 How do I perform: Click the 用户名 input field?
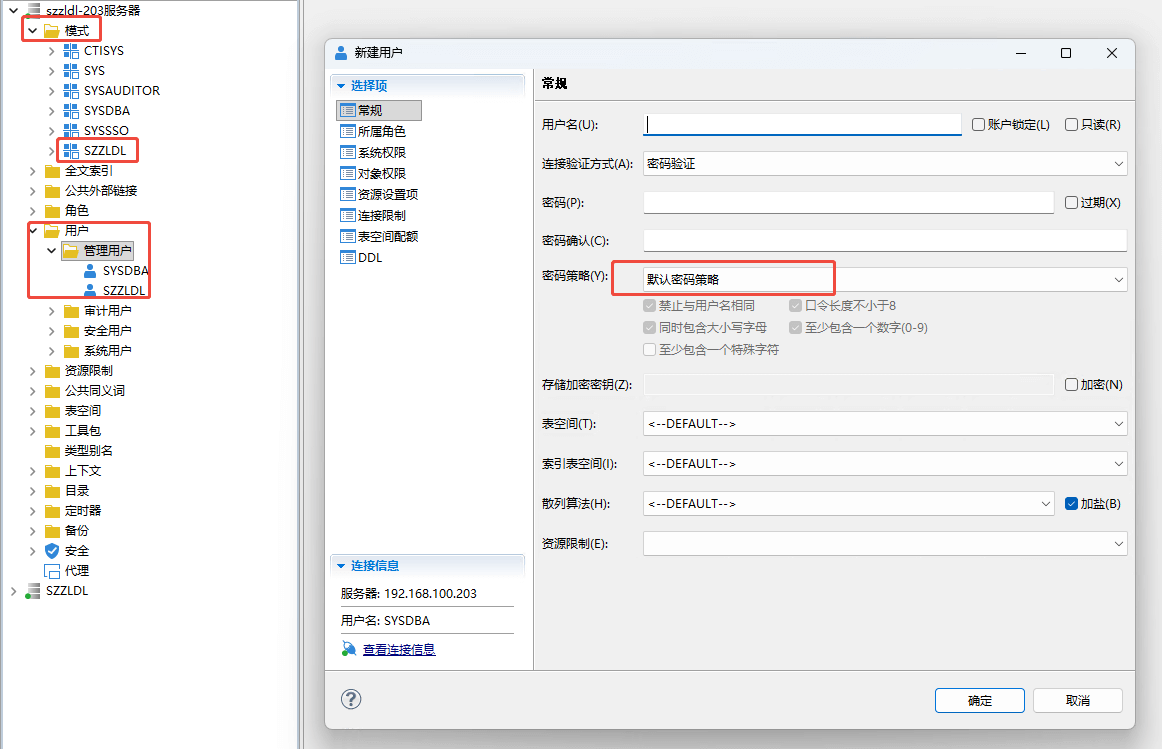802,125
